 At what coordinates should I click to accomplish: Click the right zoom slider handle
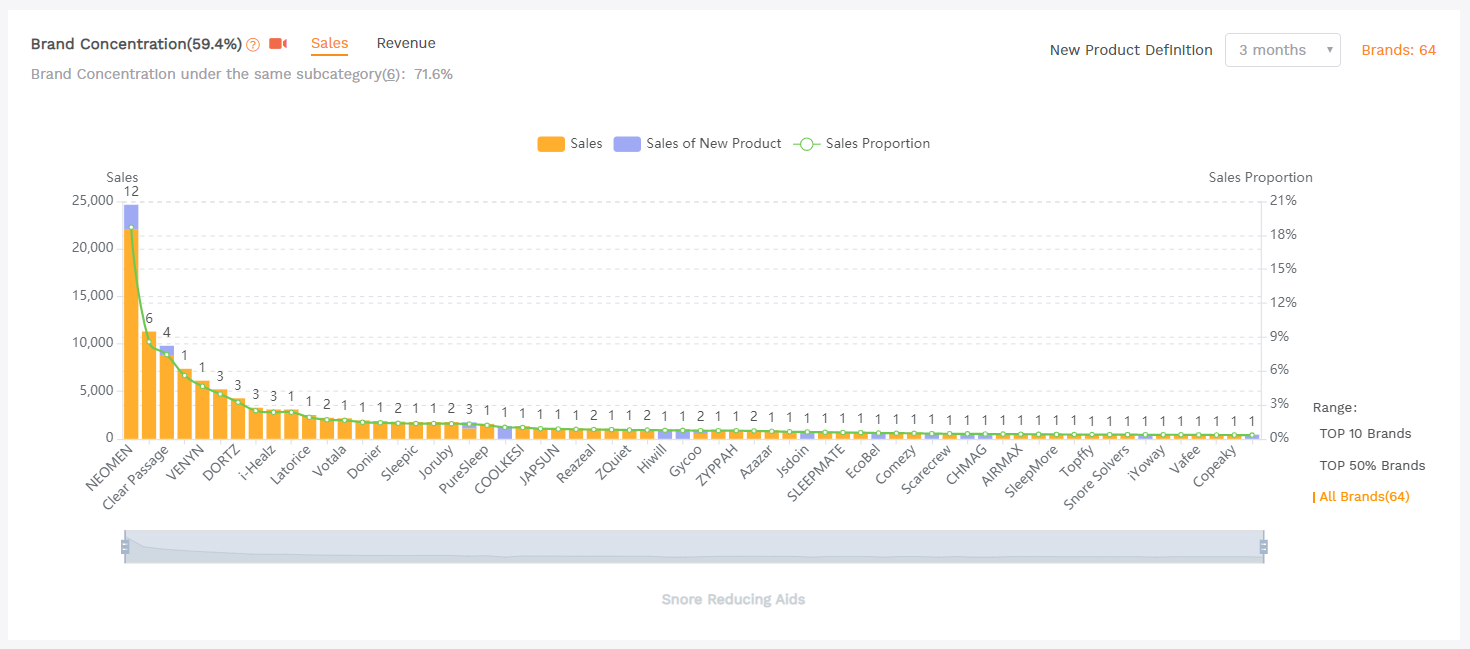click(1263, 547)
